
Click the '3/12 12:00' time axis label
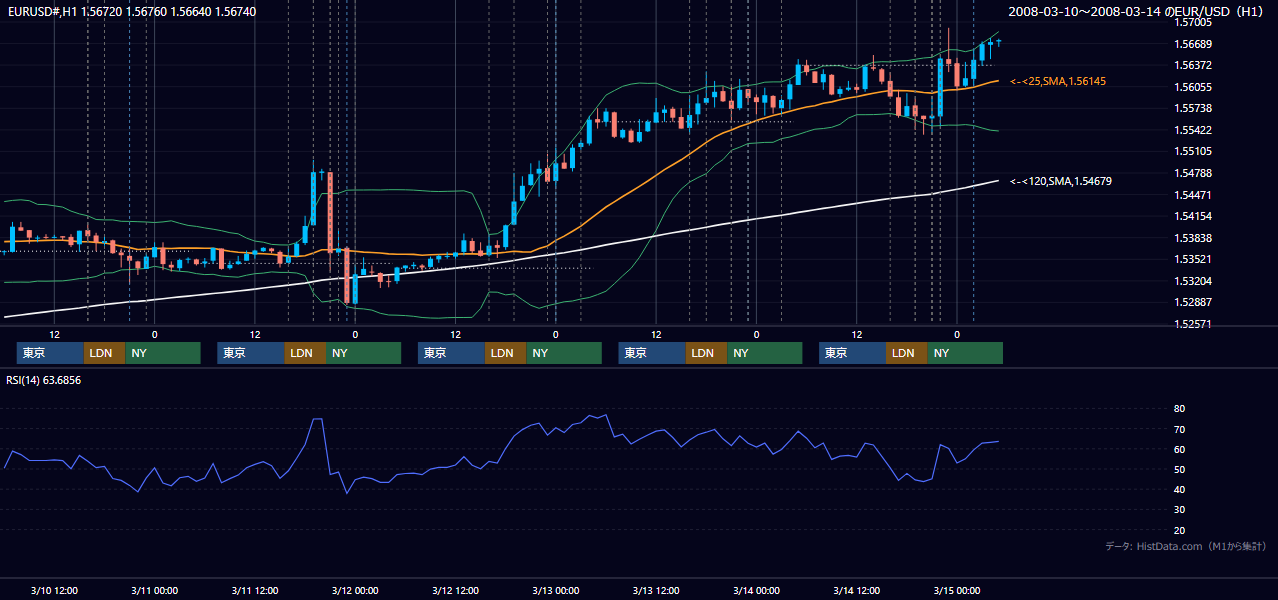pos(455,590)
